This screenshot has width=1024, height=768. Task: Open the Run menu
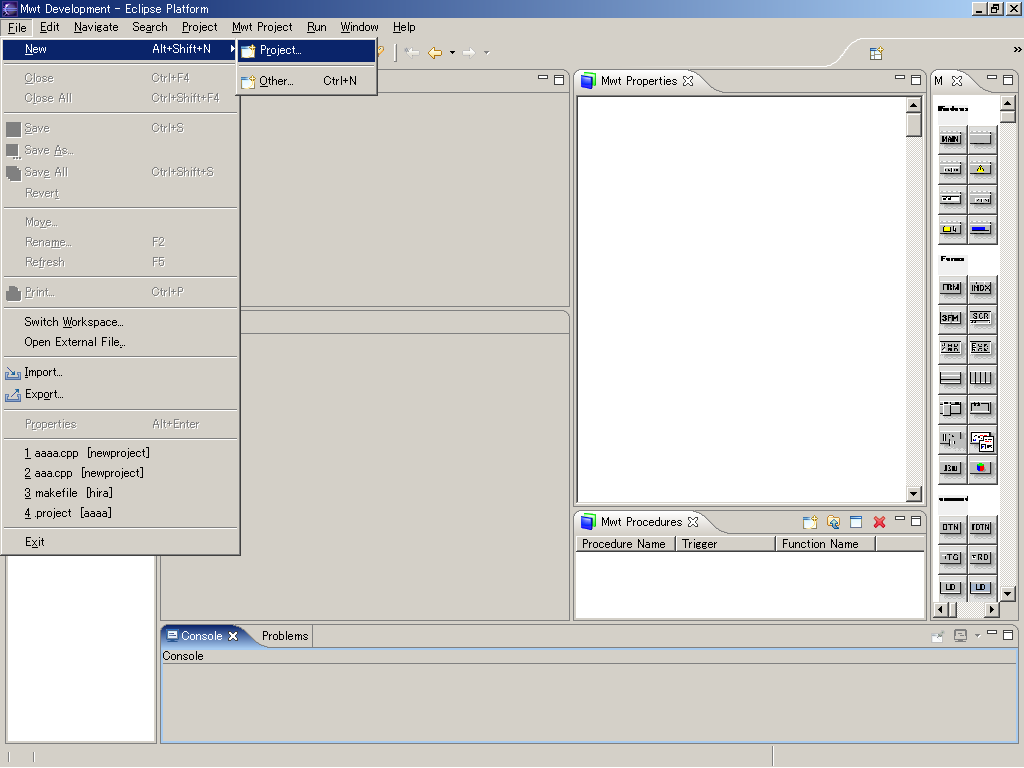click(317, 27)
